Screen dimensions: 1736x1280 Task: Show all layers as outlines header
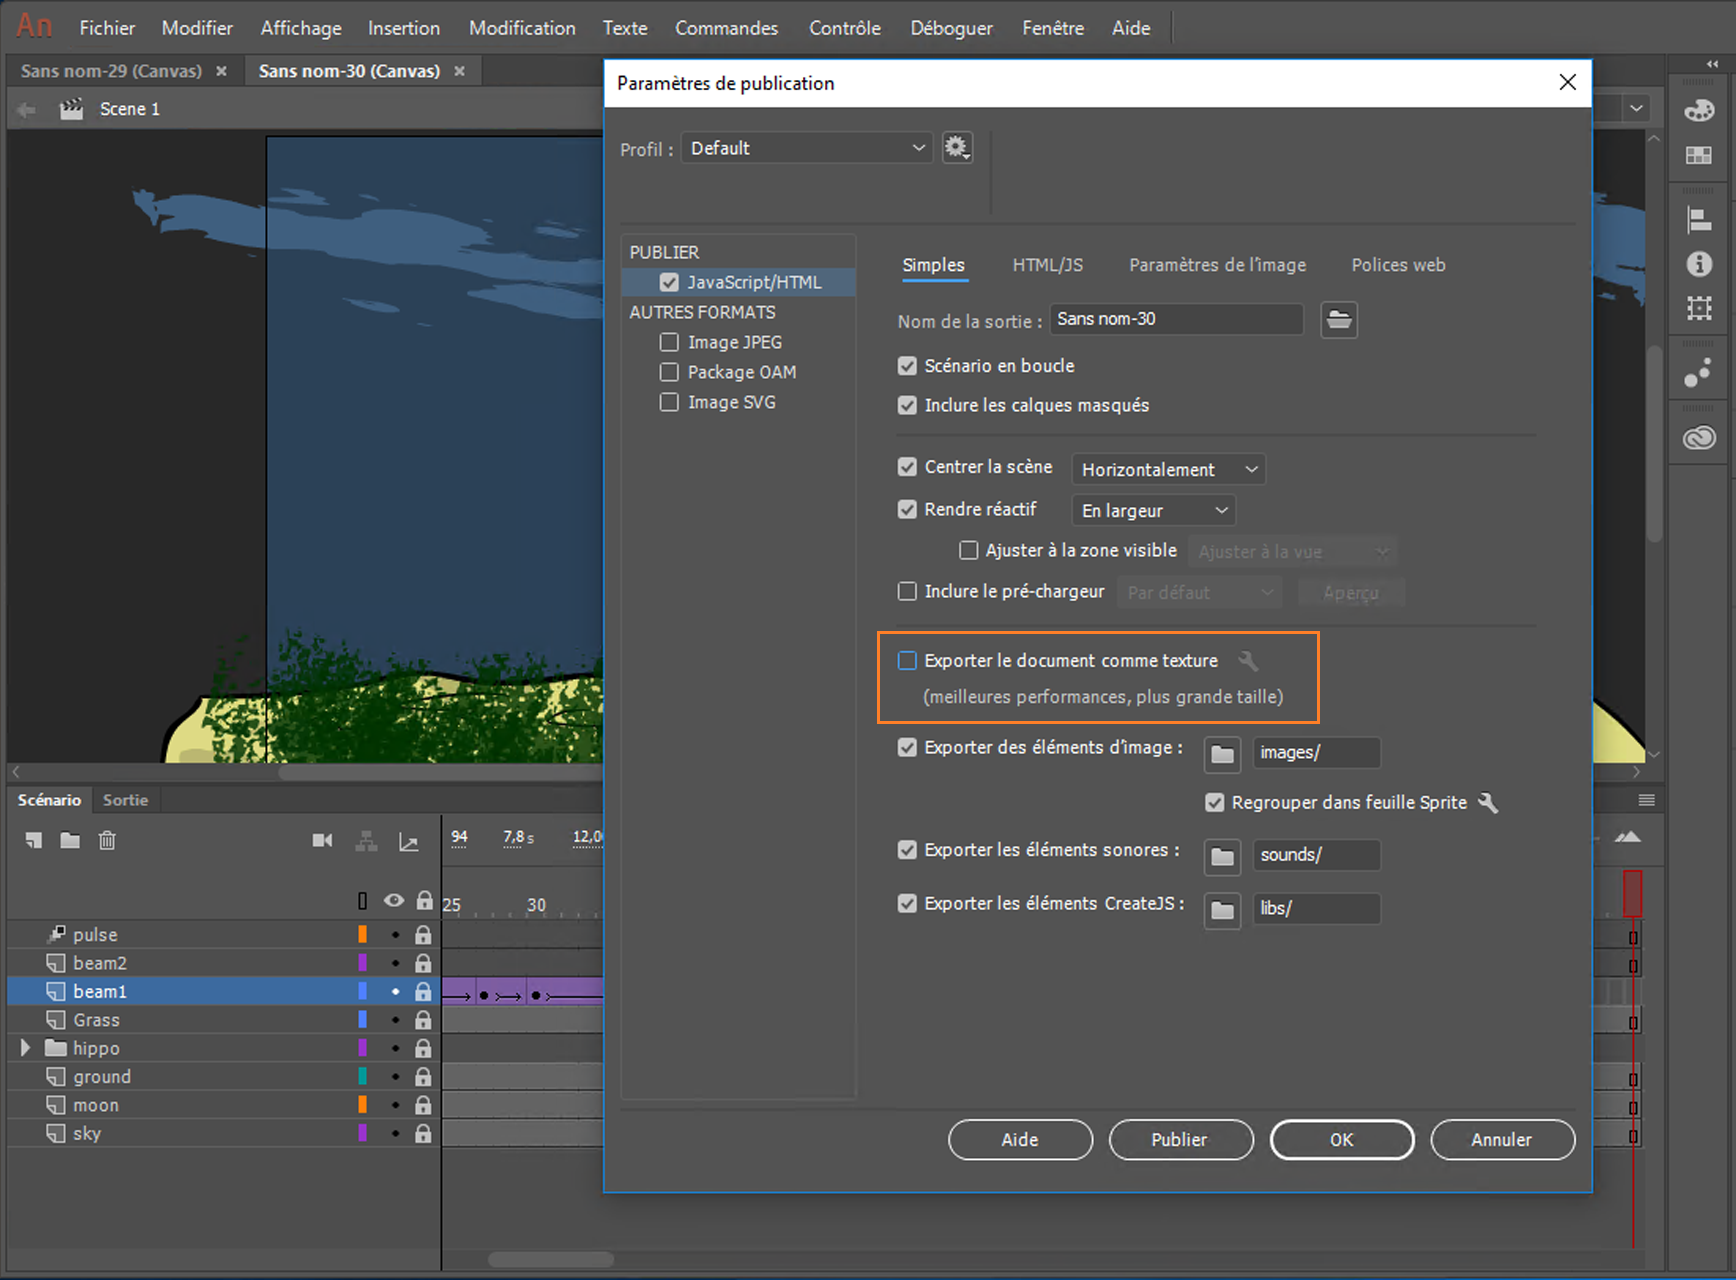tap(362, 901)
